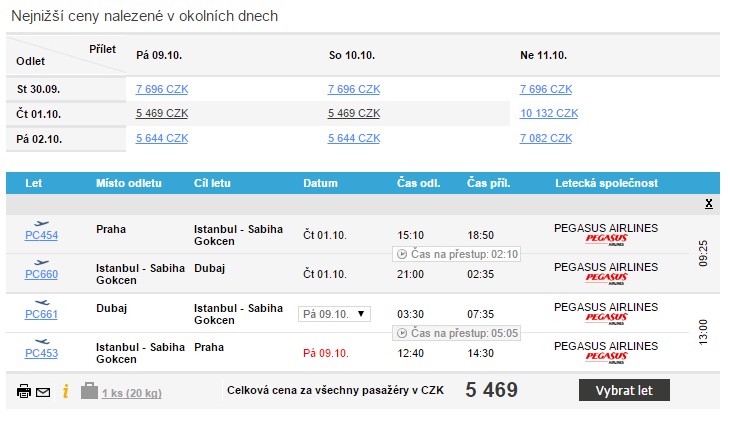Select the 10 132 CZK price
The height and width of the screenshot is (421, 730).
[549, 113]
